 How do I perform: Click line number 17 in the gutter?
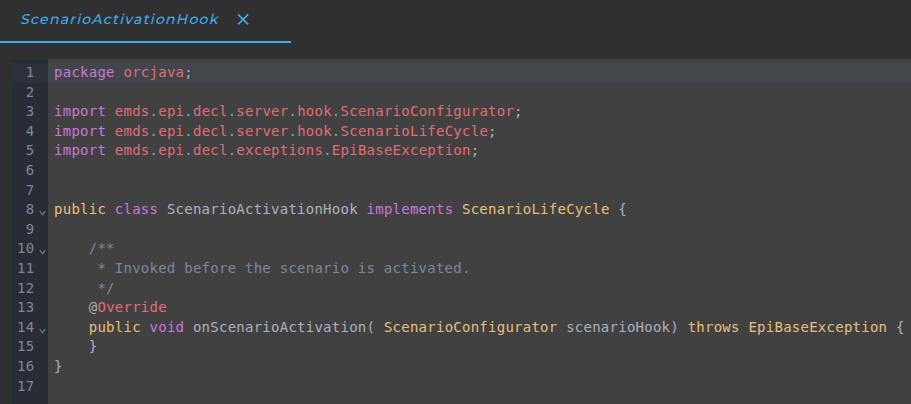pos(26,386)
